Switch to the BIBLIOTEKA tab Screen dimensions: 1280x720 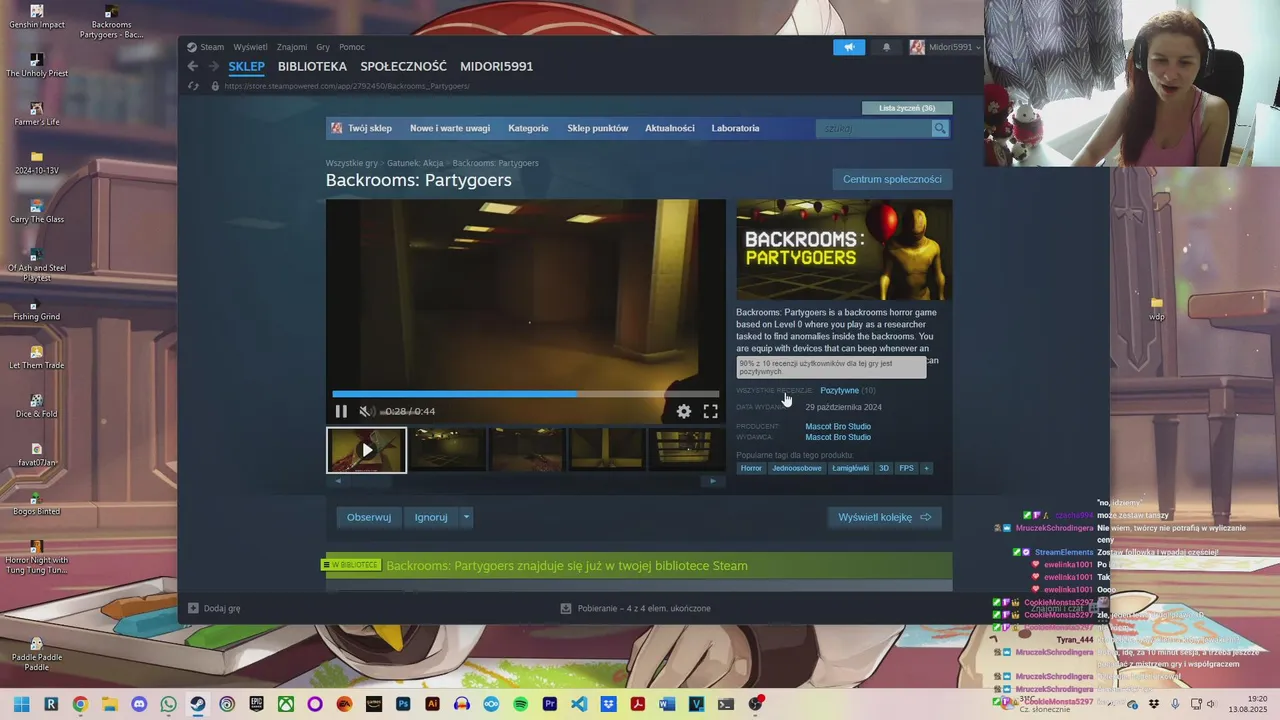point(312,66)
